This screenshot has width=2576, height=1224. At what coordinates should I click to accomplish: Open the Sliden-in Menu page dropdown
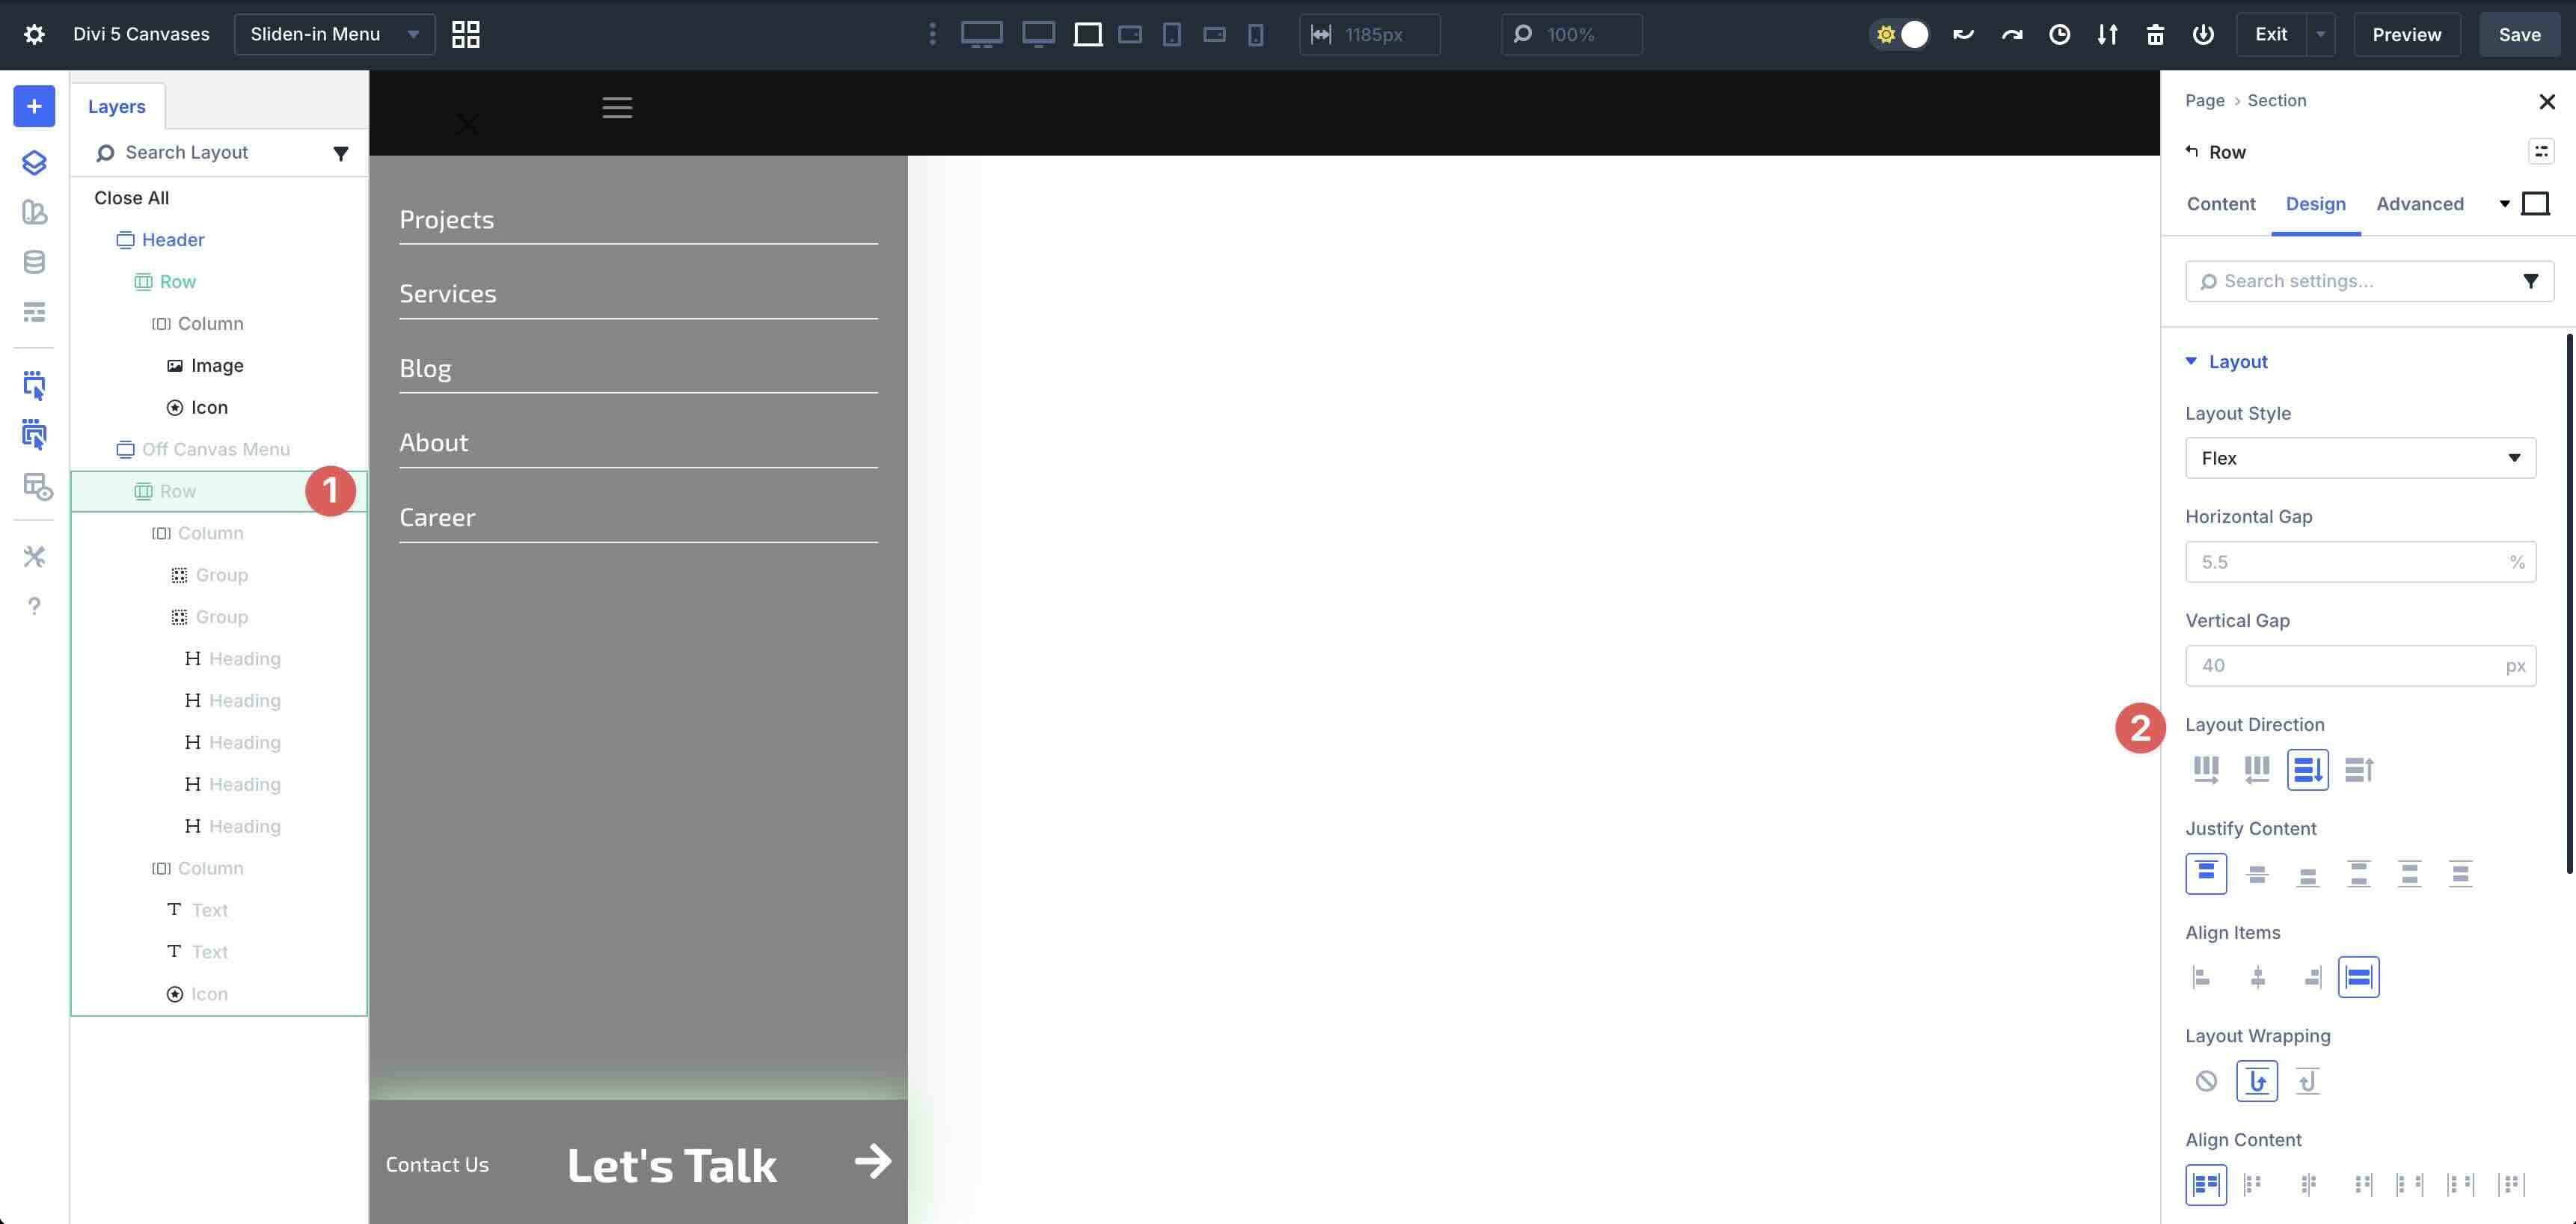point(334,33)
